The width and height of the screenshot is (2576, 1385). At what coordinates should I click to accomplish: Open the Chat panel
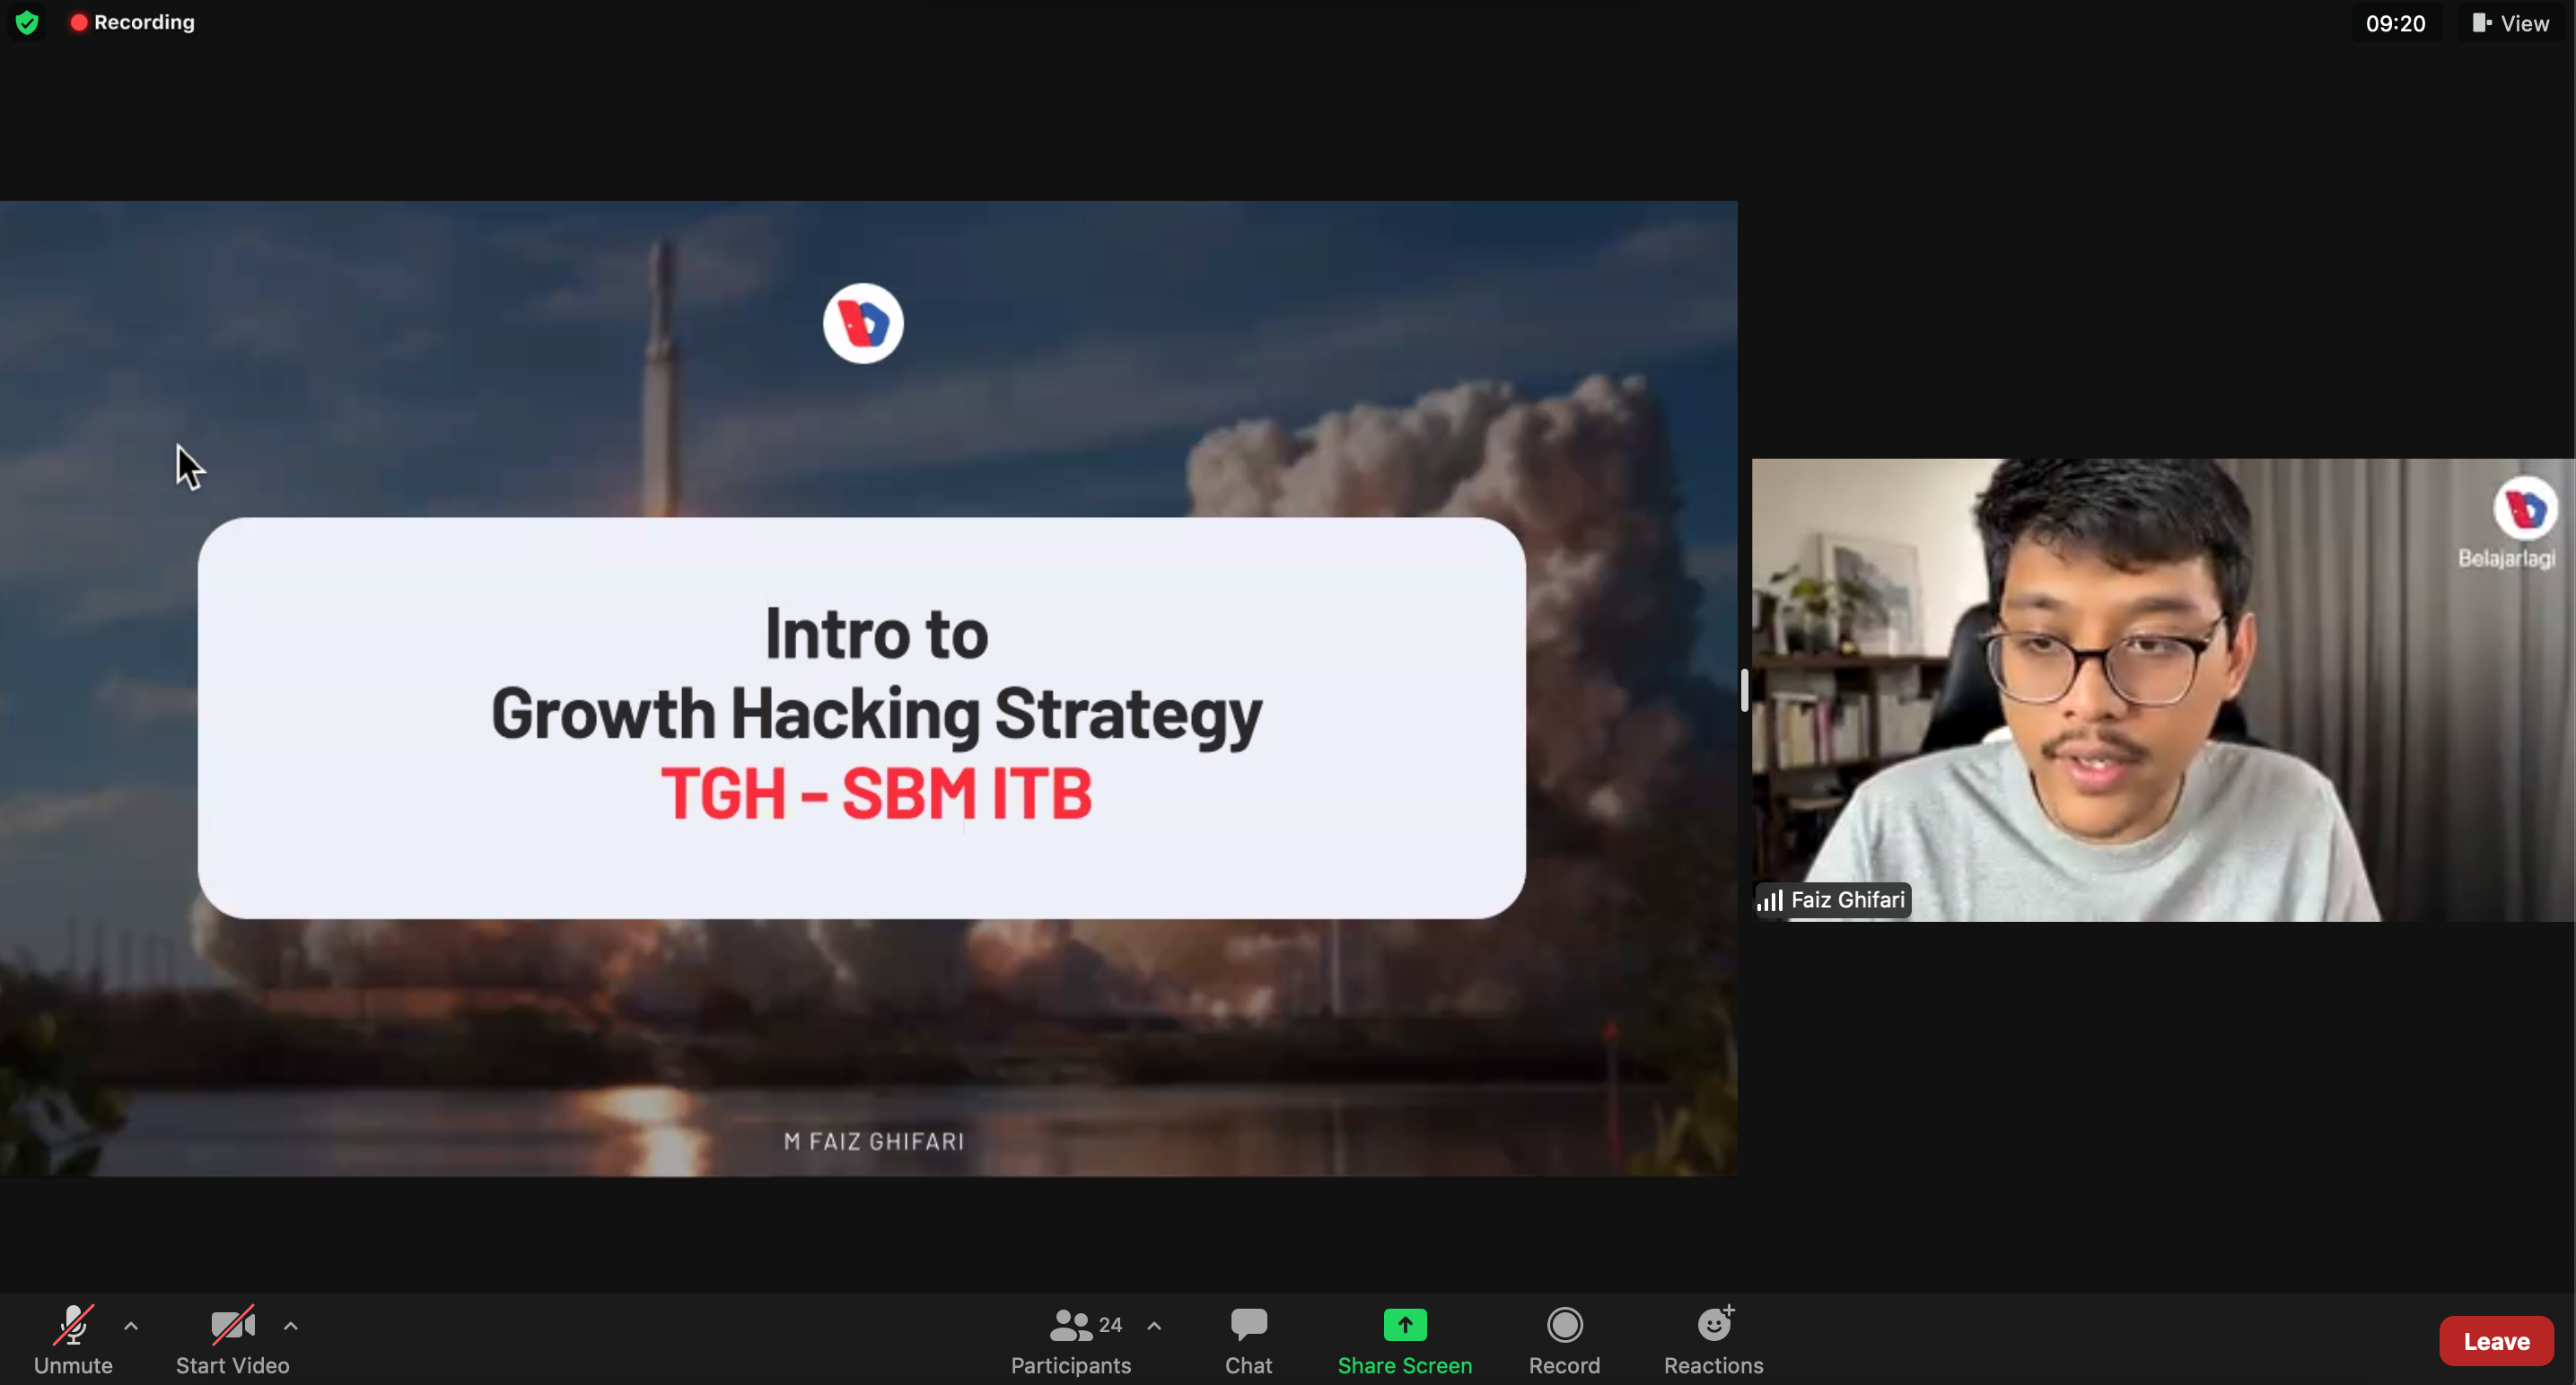(x=1249, y=1340)
